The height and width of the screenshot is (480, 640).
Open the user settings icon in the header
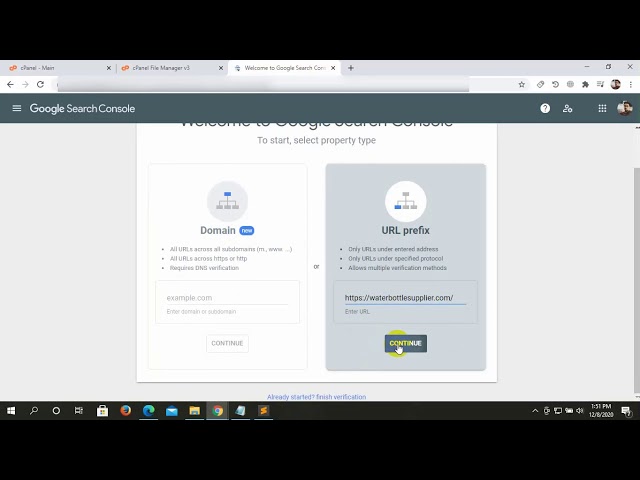coord(567,108)
